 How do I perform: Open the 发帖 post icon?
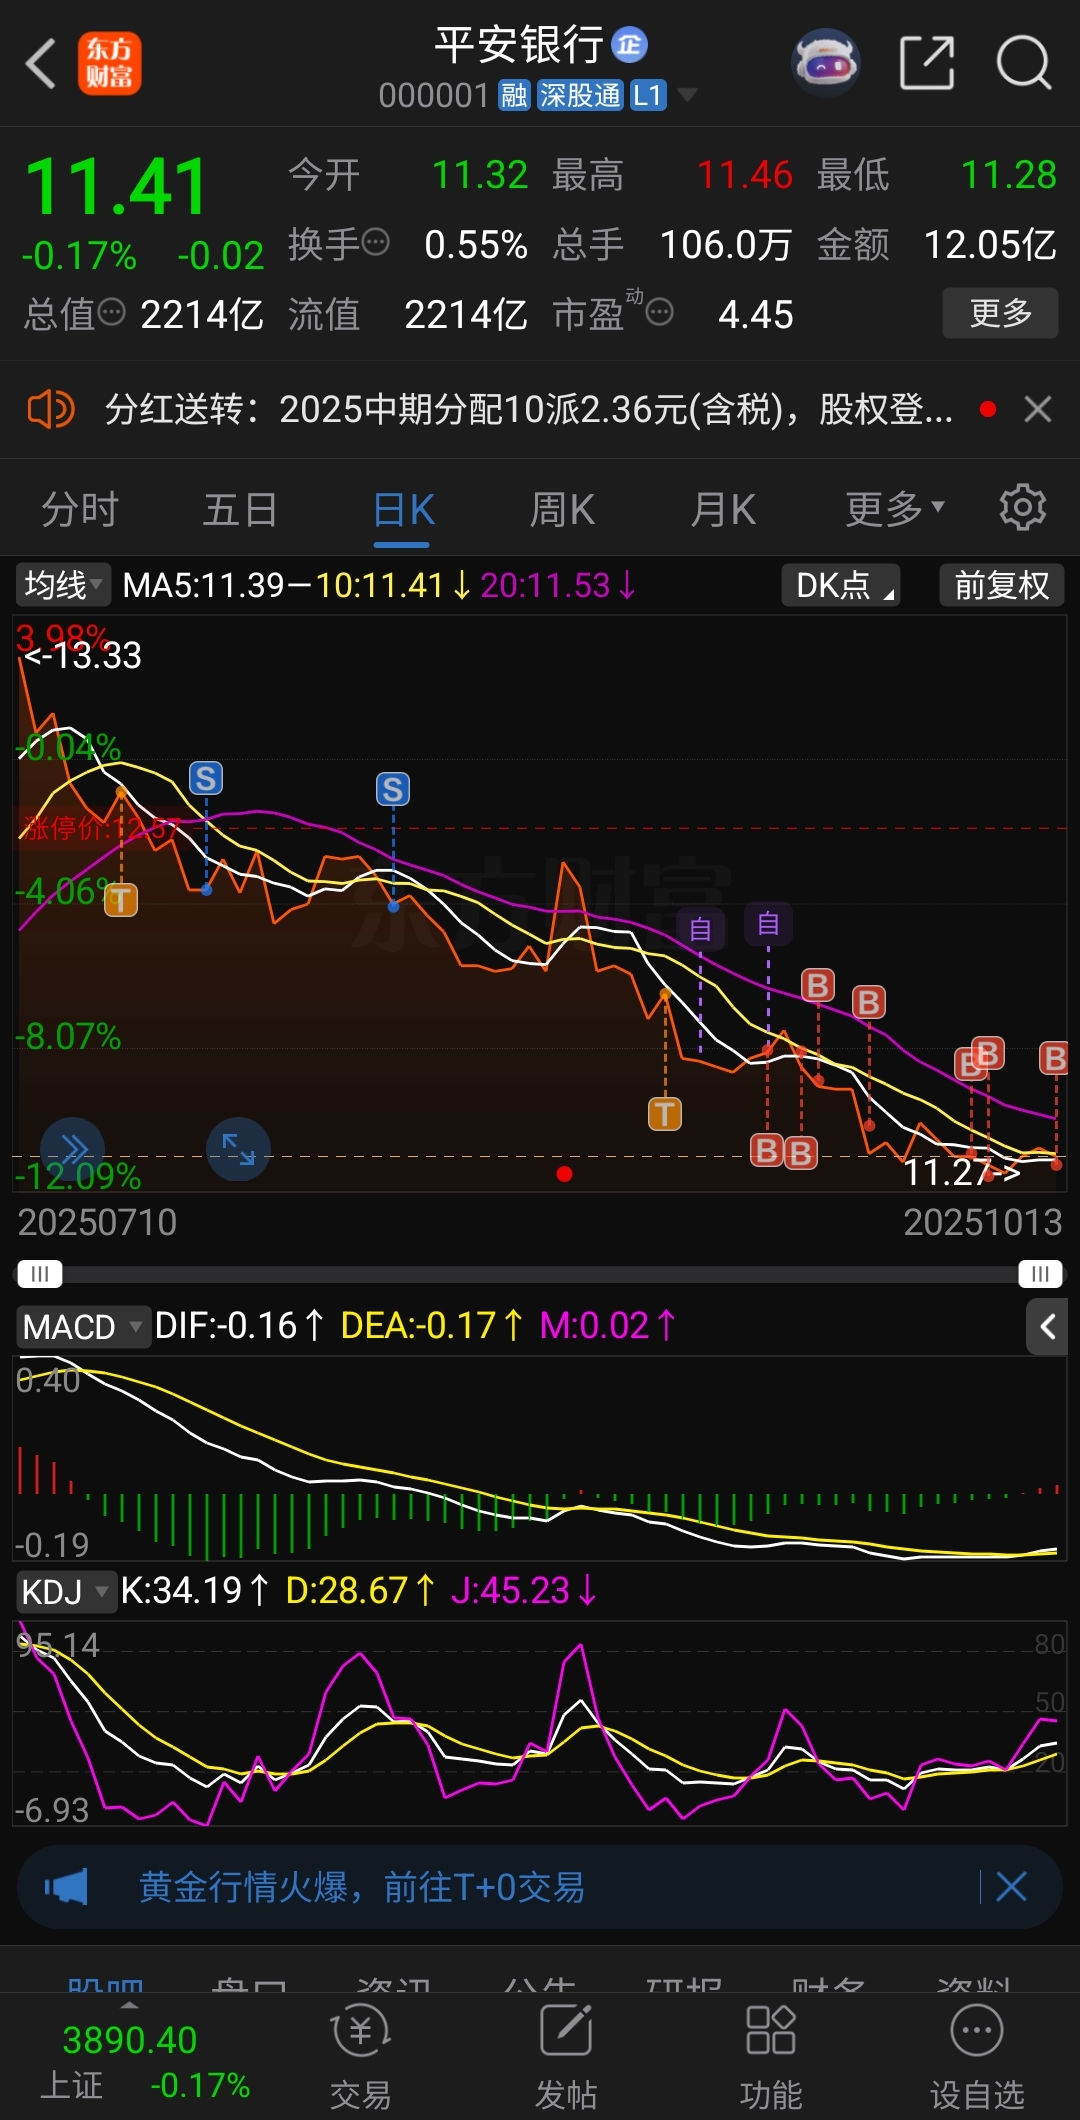point(566,2058)
